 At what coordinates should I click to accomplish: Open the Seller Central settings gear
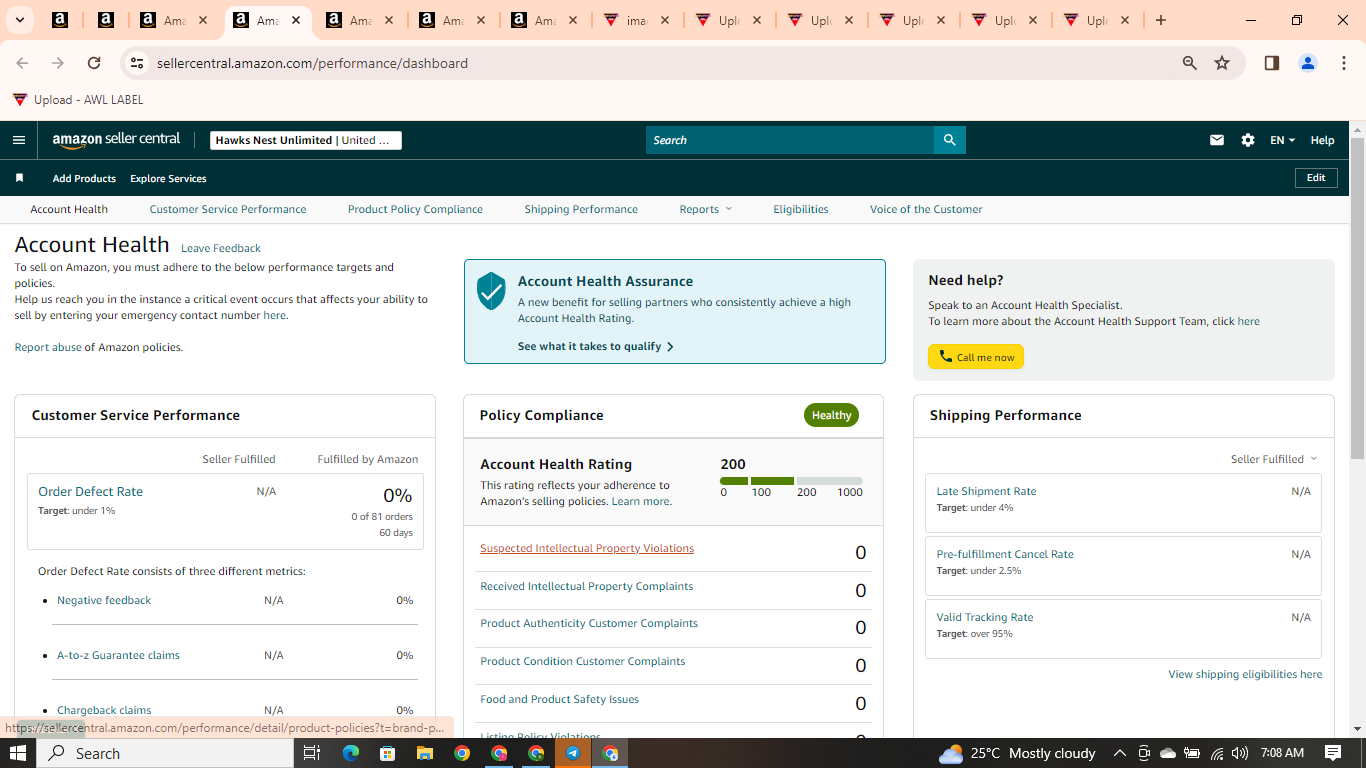pos(1248,140)
